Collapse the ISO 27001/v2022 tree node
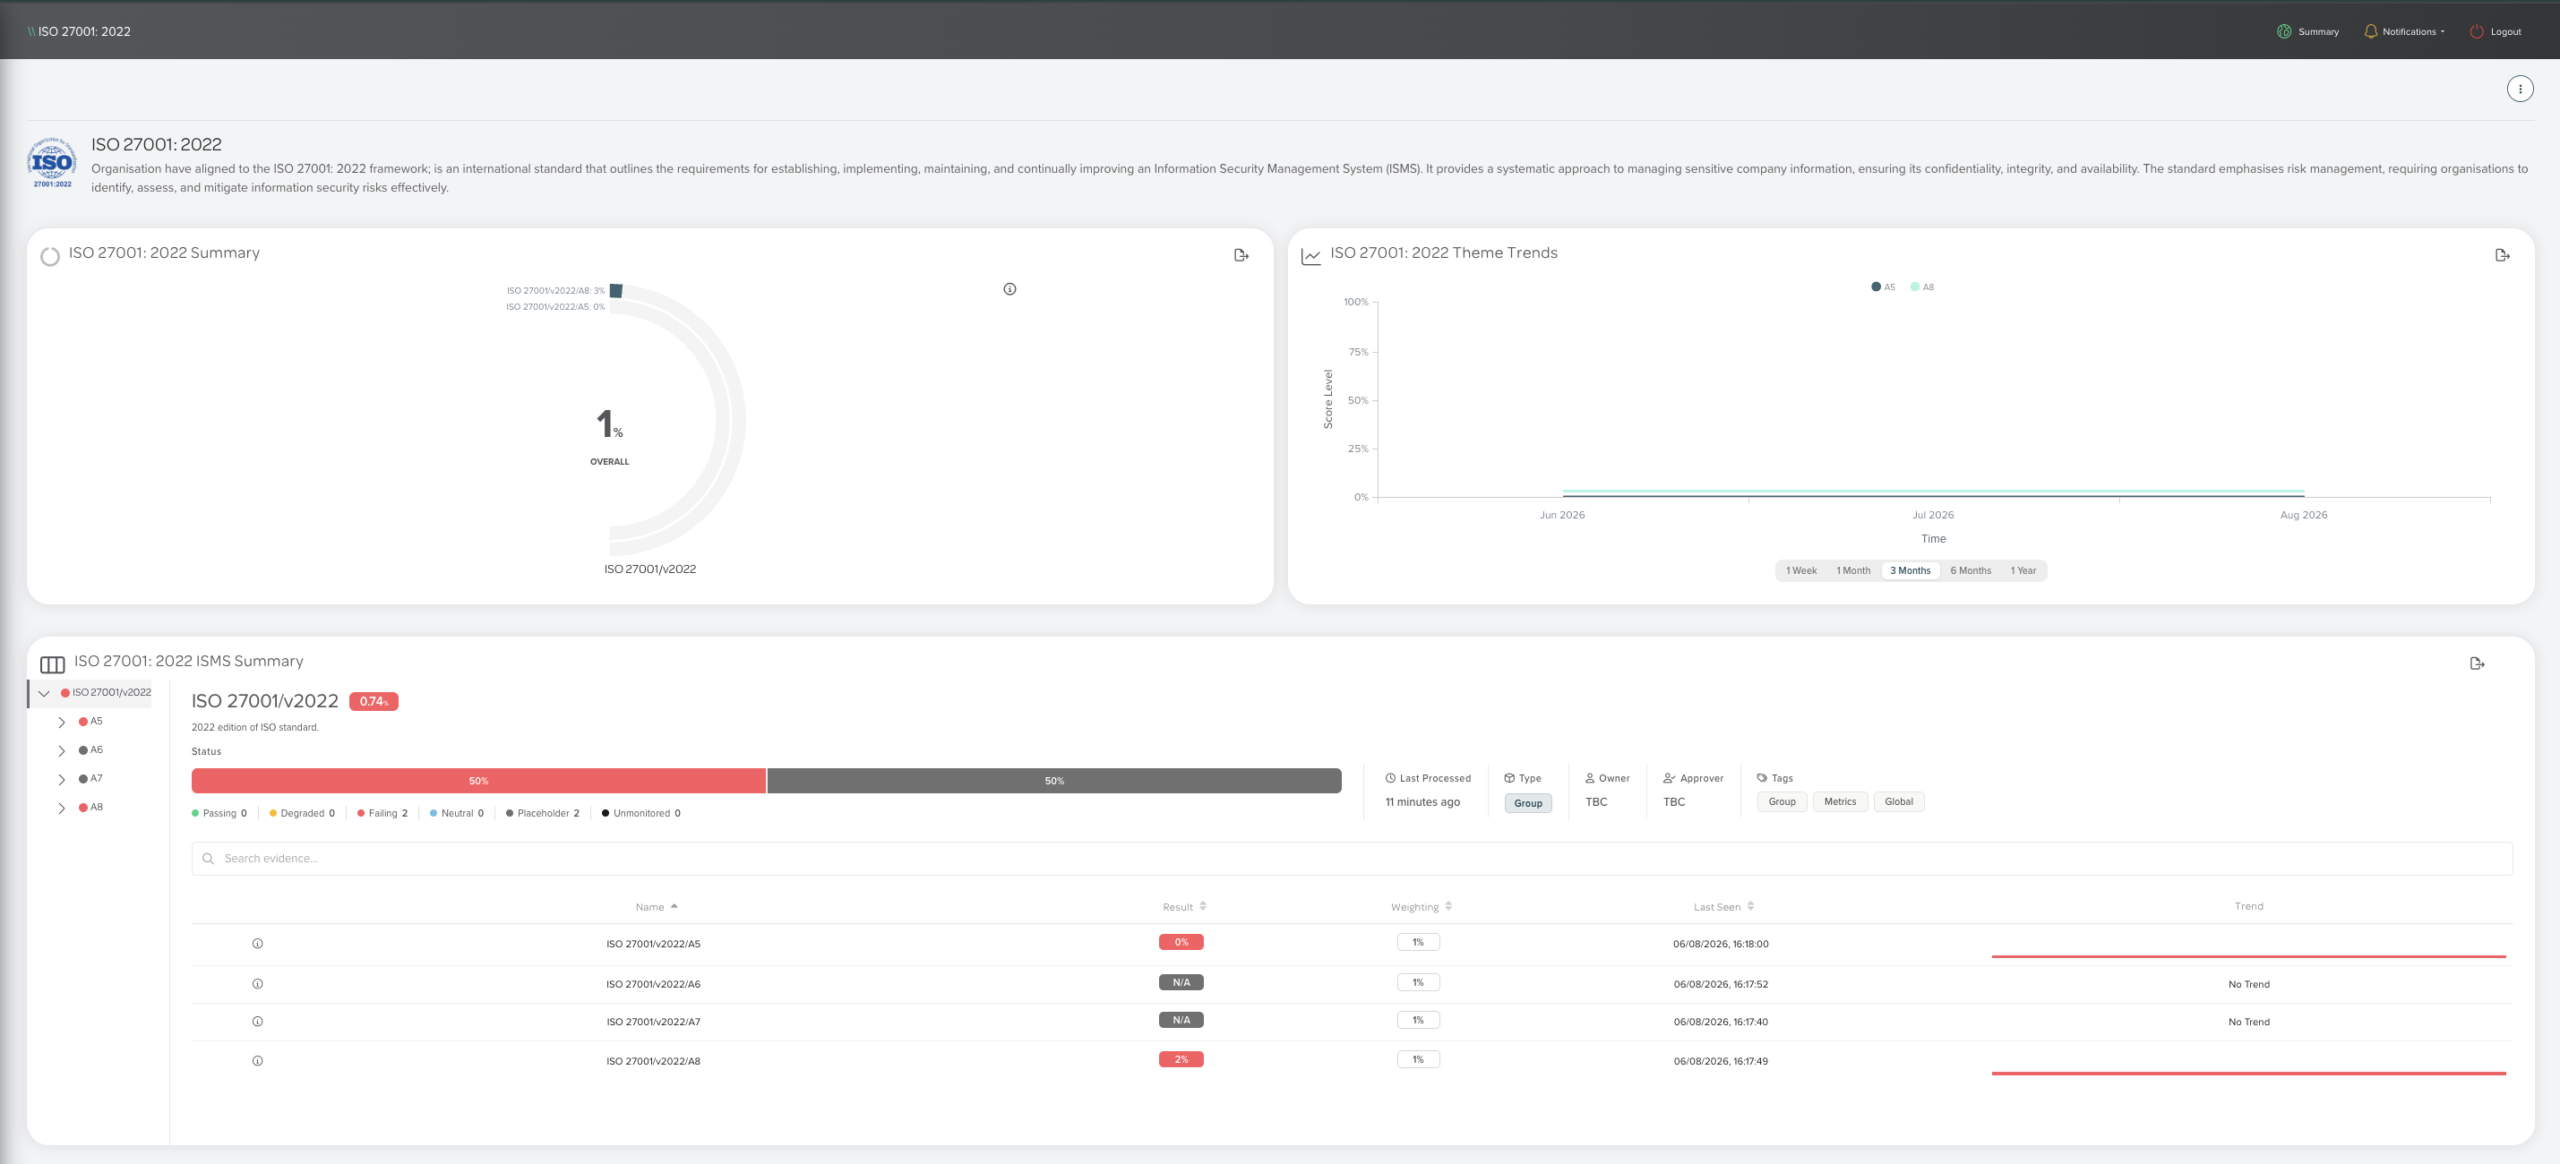 click(x=44, y=693)
